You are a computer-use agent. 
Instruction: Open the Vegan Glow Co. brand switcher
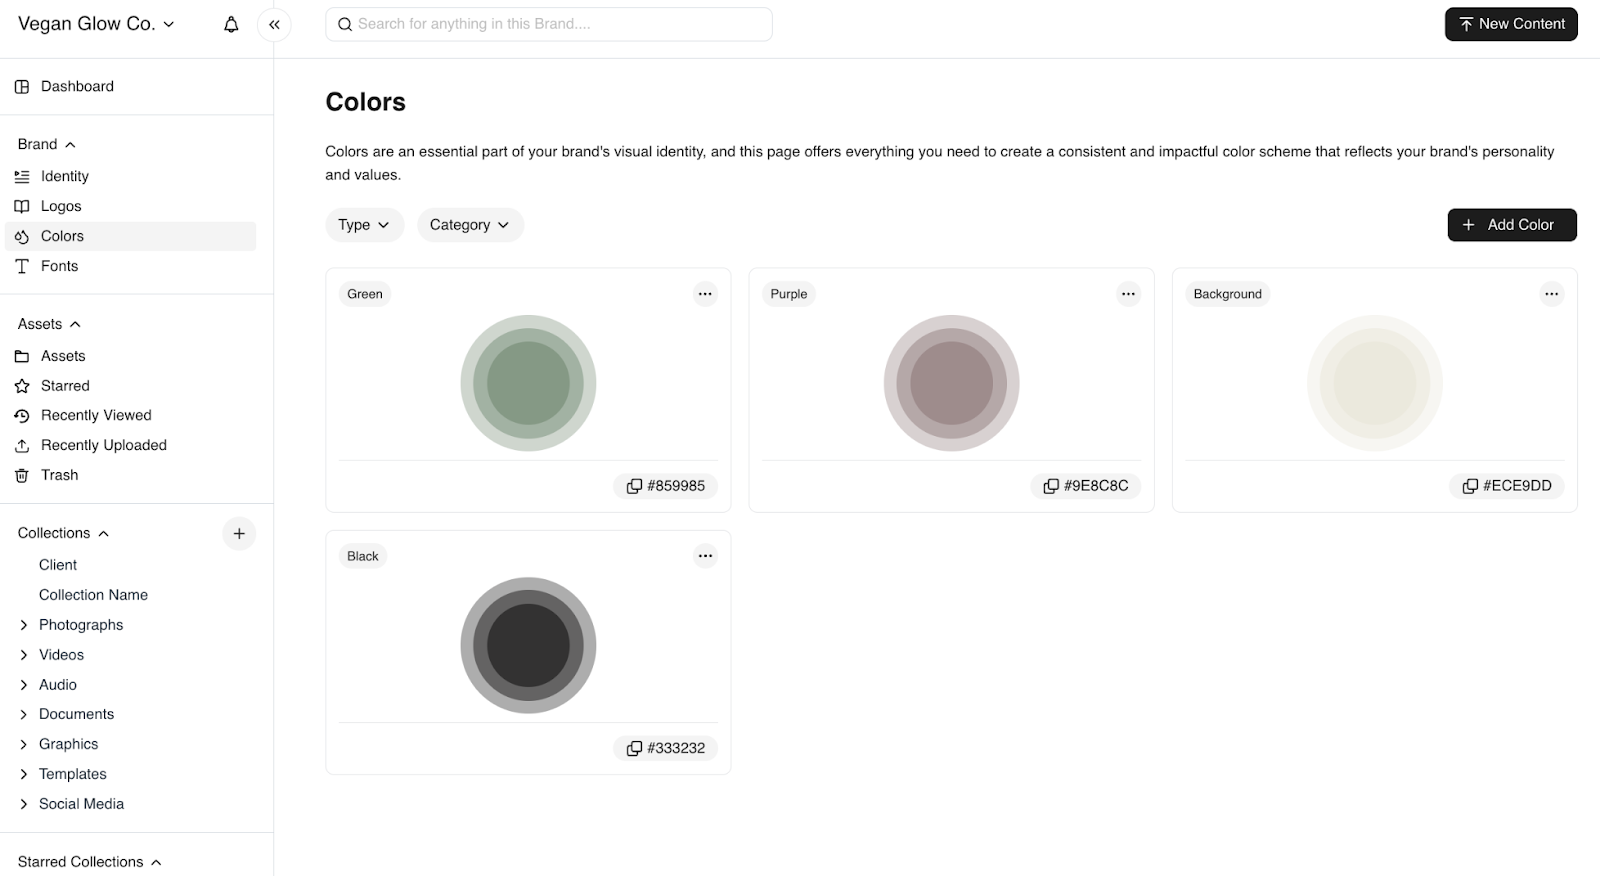[96, 24]
